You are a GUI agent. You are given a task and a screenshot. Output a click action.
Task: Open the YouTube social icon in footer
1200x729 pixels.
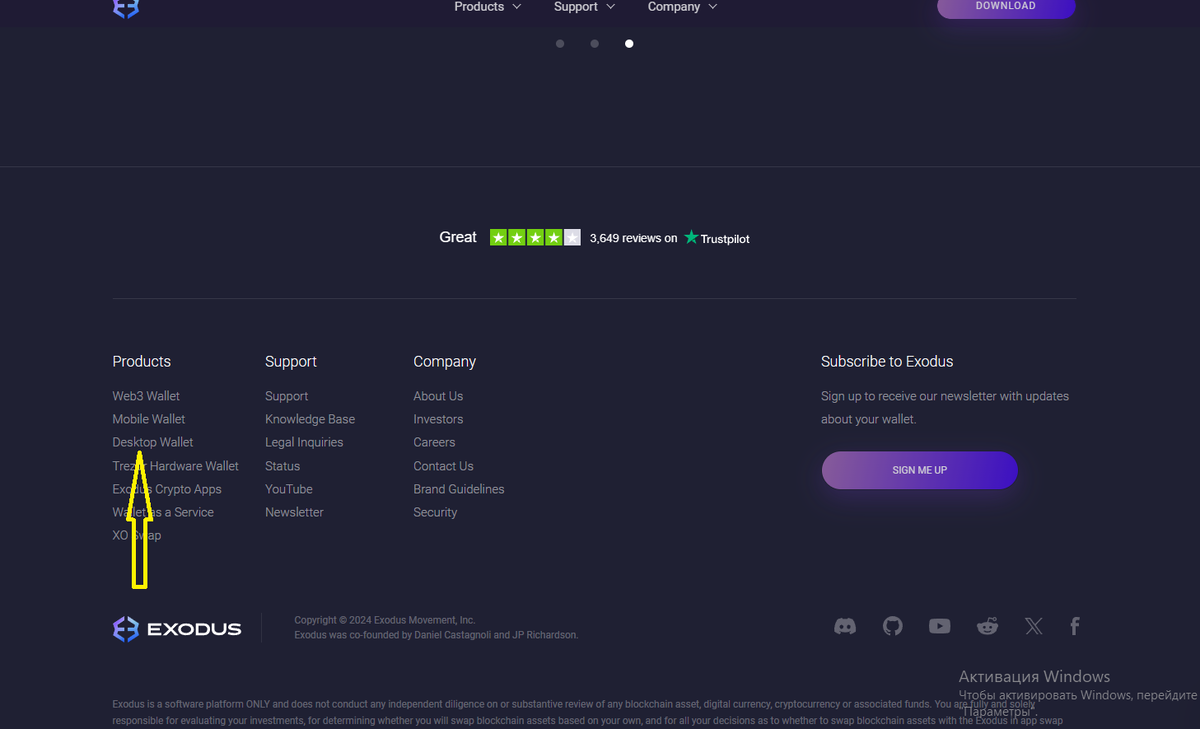click(939, 626)
